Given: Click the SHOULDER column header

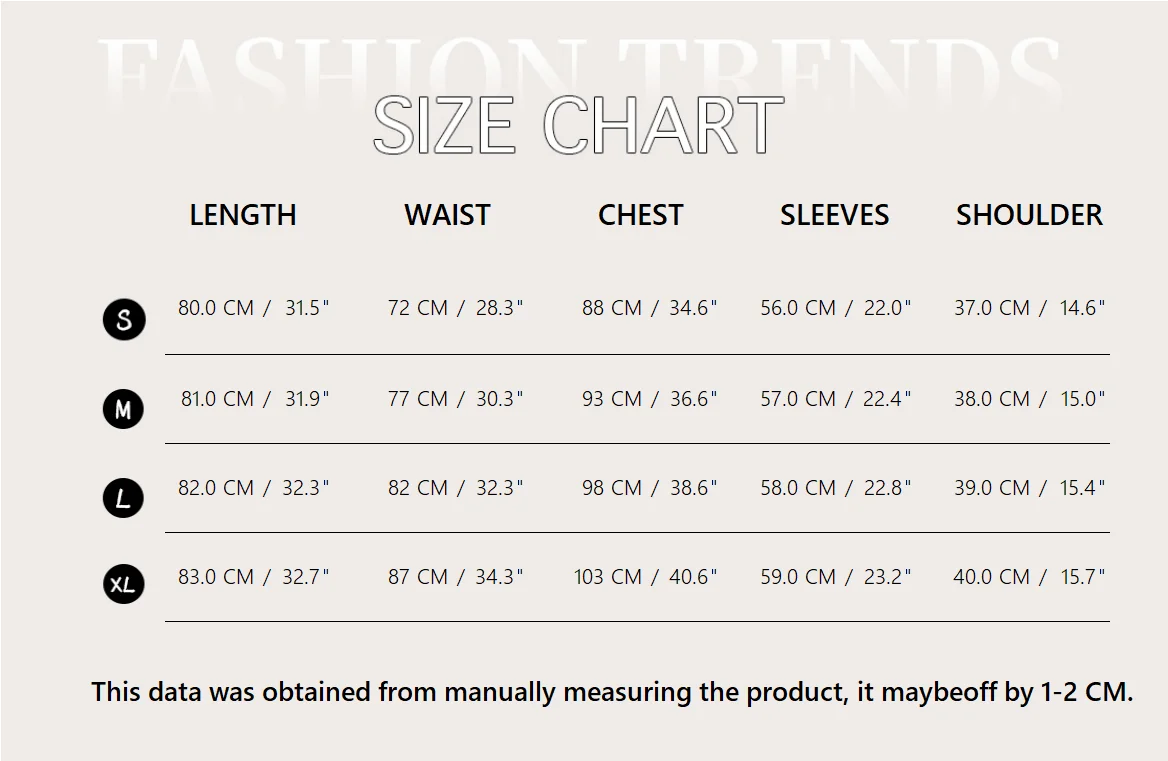Looking at the screenshot, I should tap(1029, 215).
